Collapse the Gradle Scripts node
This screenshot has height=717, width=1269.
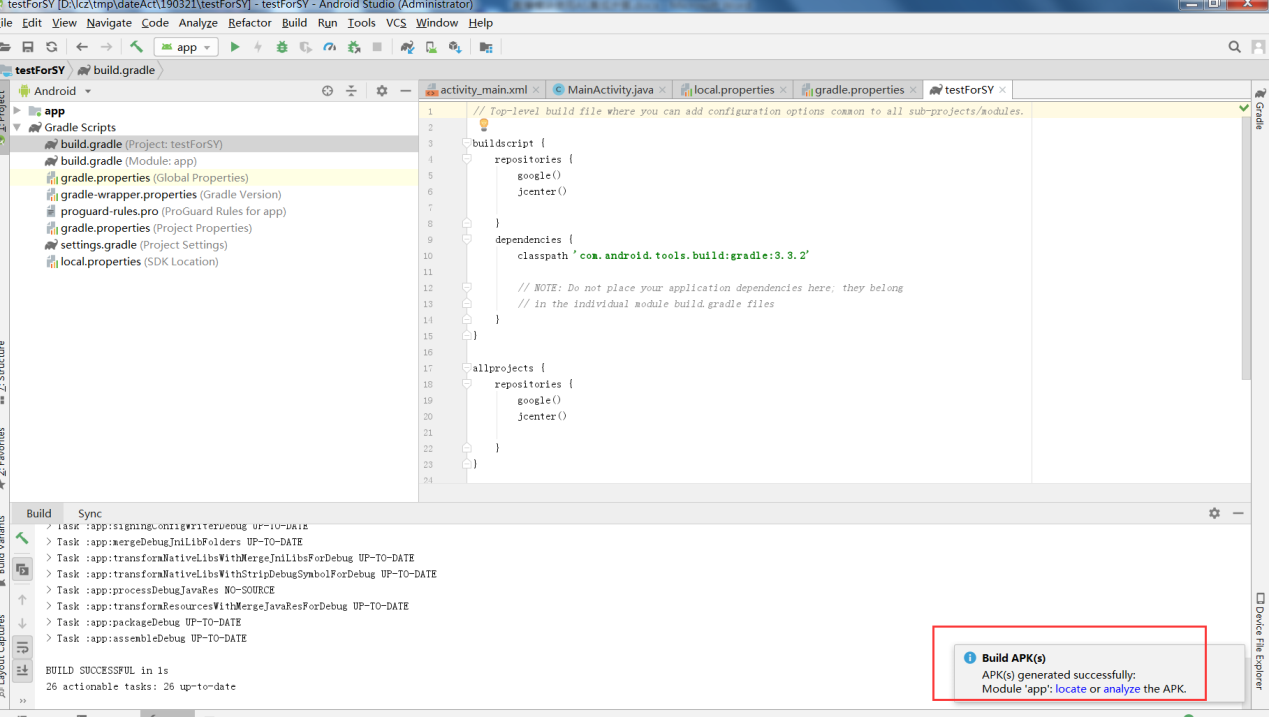click(17, 127)
